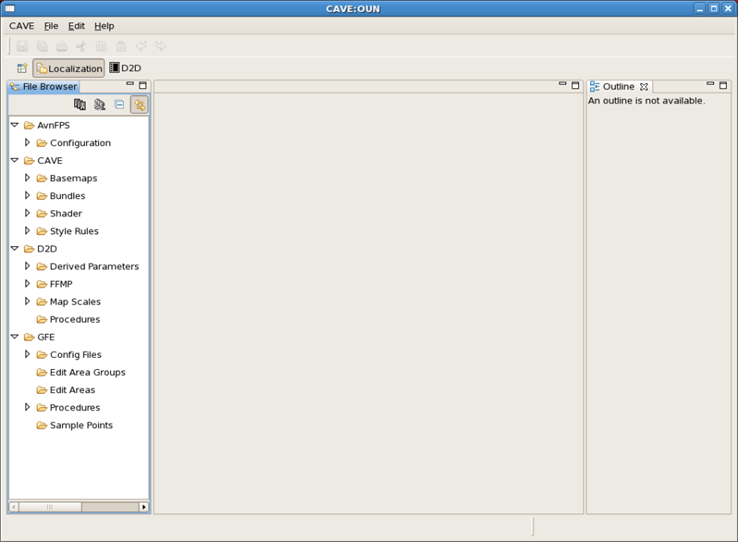Image resolution: width=738 pixels, height=542 pixels.
Task: Click the Paste clipboard icon
Action: click(x=121, y=46)
